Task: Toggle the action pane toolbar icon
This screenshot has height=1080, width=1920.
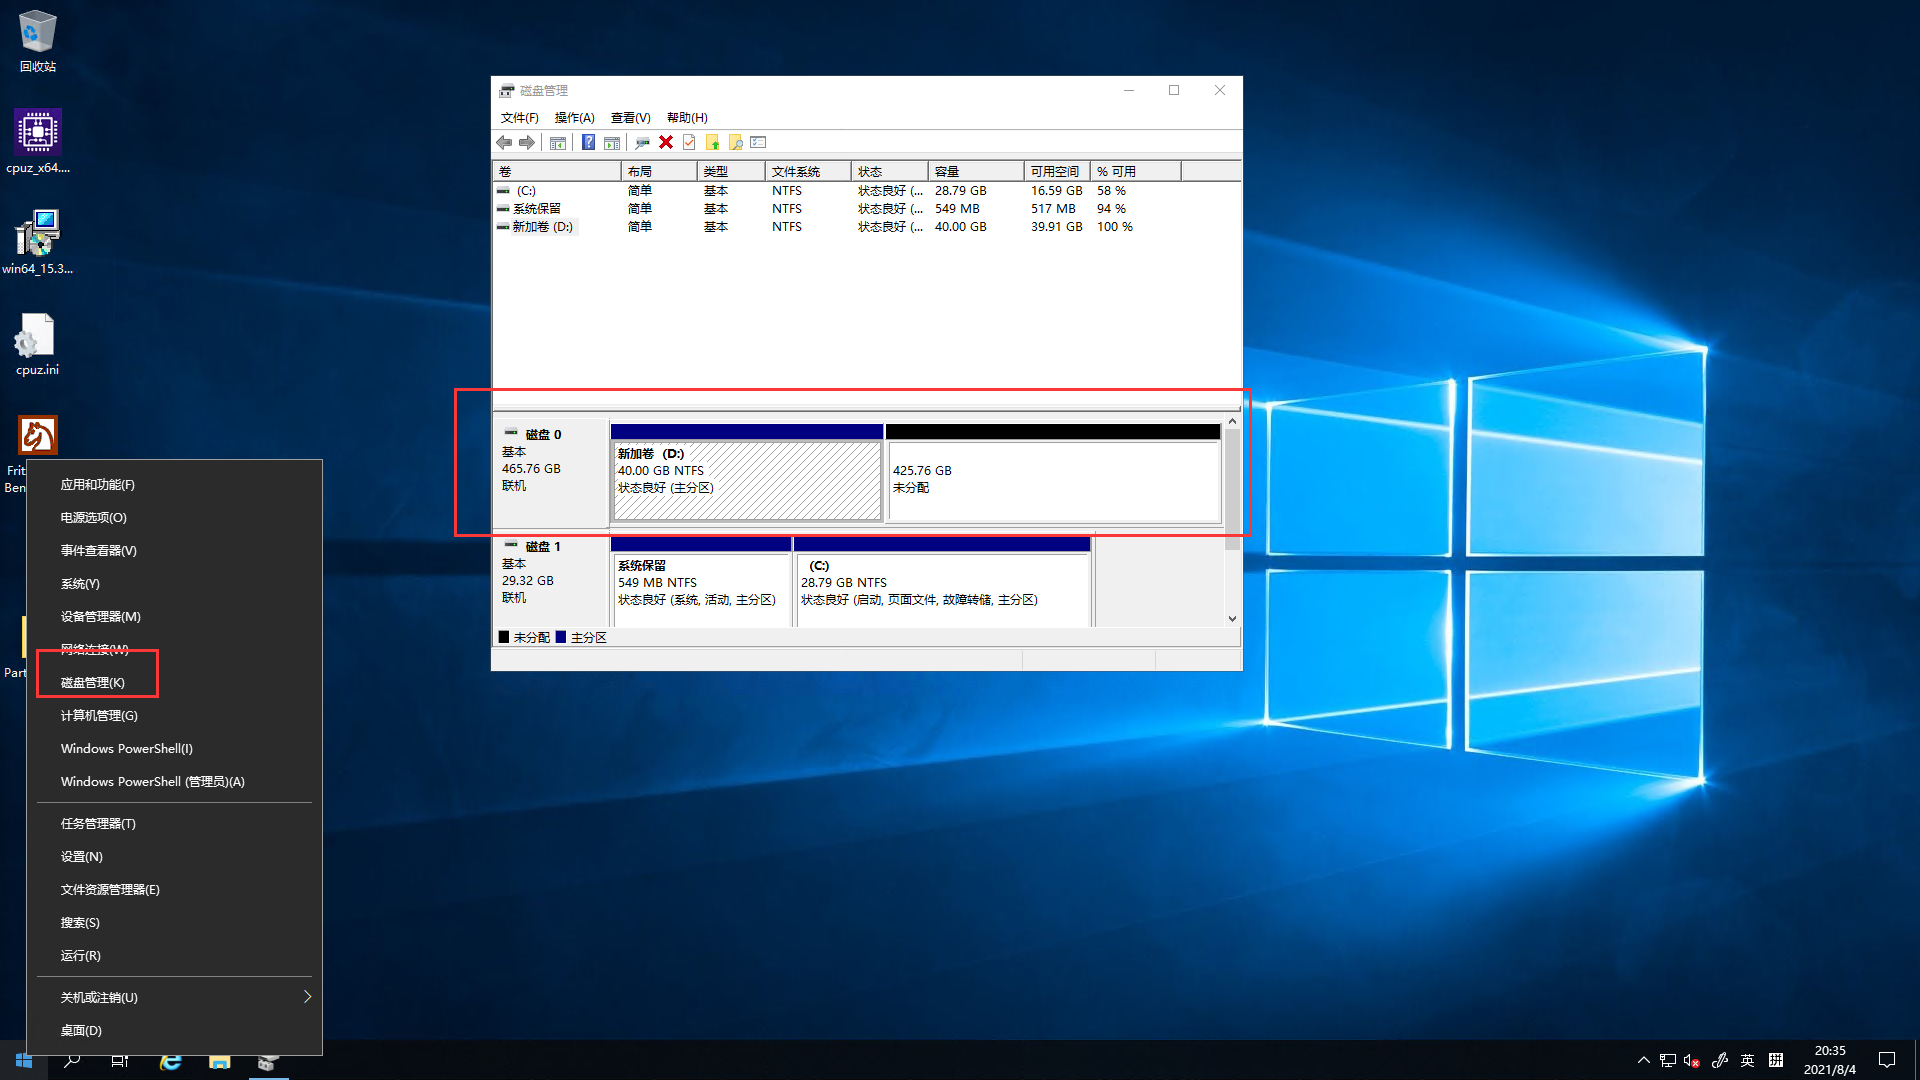Action: tap(612, 143)
